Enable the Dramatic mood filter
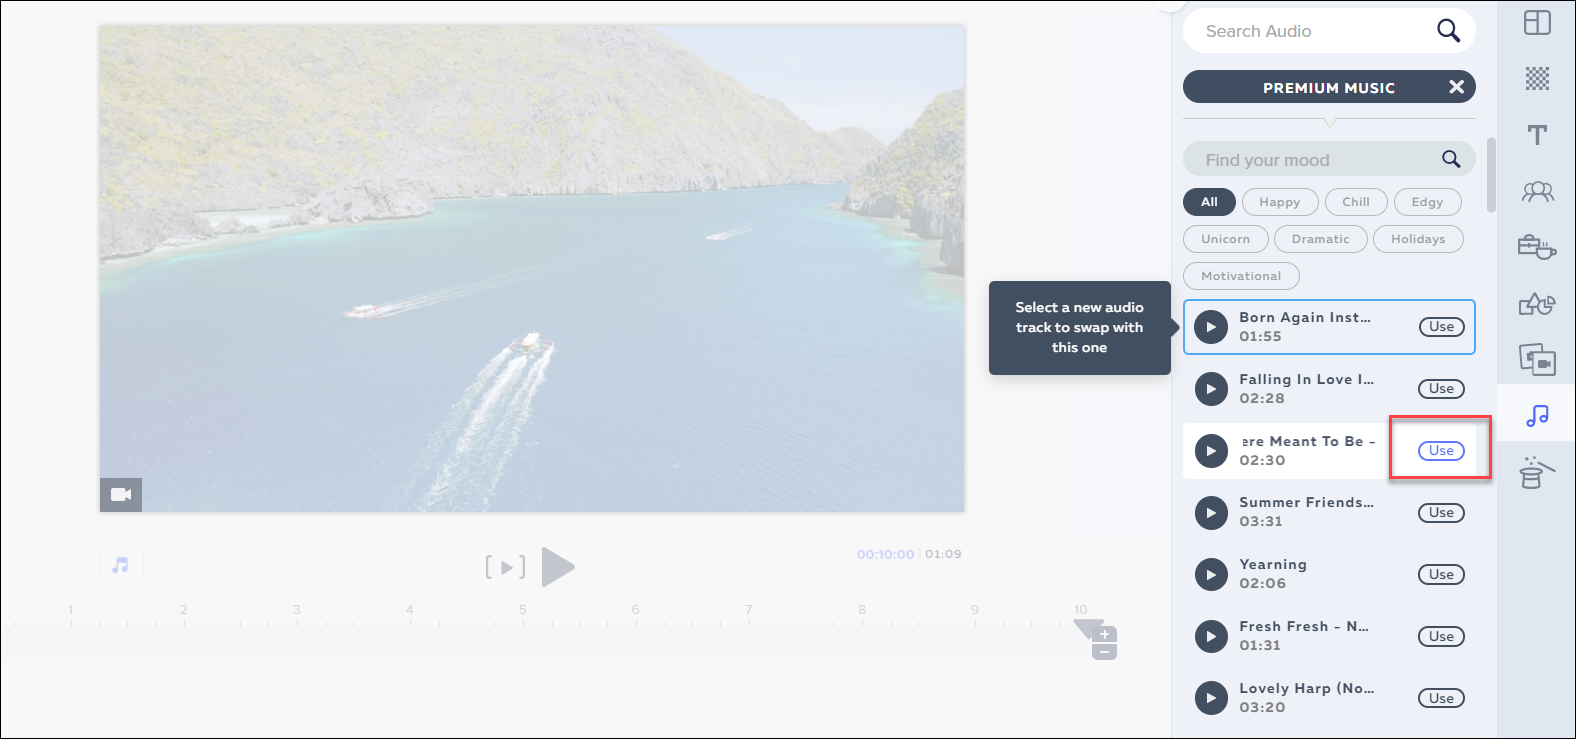The image size is (1576, 739). [1320, 239]
